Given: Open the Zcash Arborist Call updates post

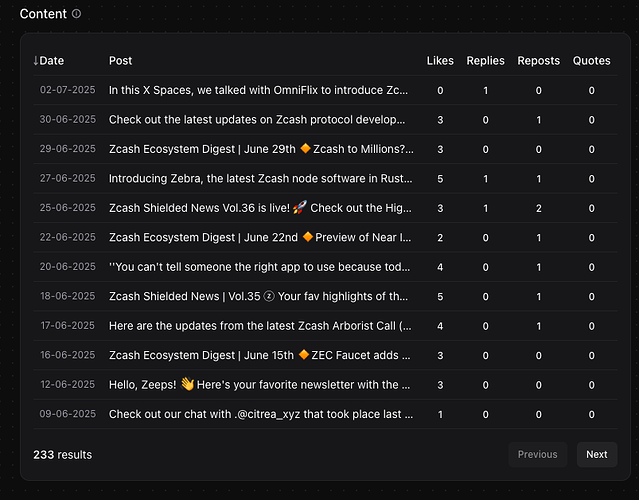Looking at the screenshot, I should click(258, 326).
